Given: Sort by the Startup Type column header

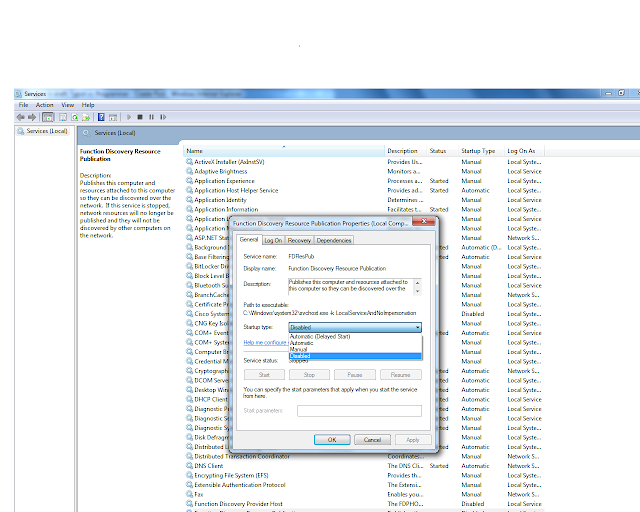Looking at the screenshot, I should click(481, 151).
